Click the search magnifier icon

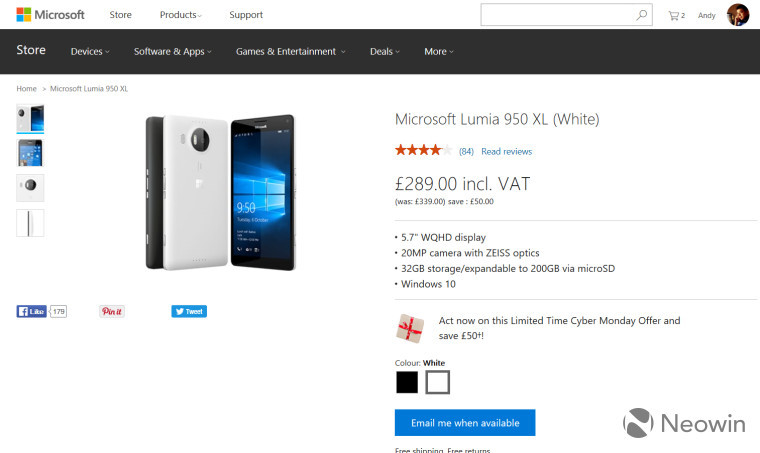click(641, 15)
